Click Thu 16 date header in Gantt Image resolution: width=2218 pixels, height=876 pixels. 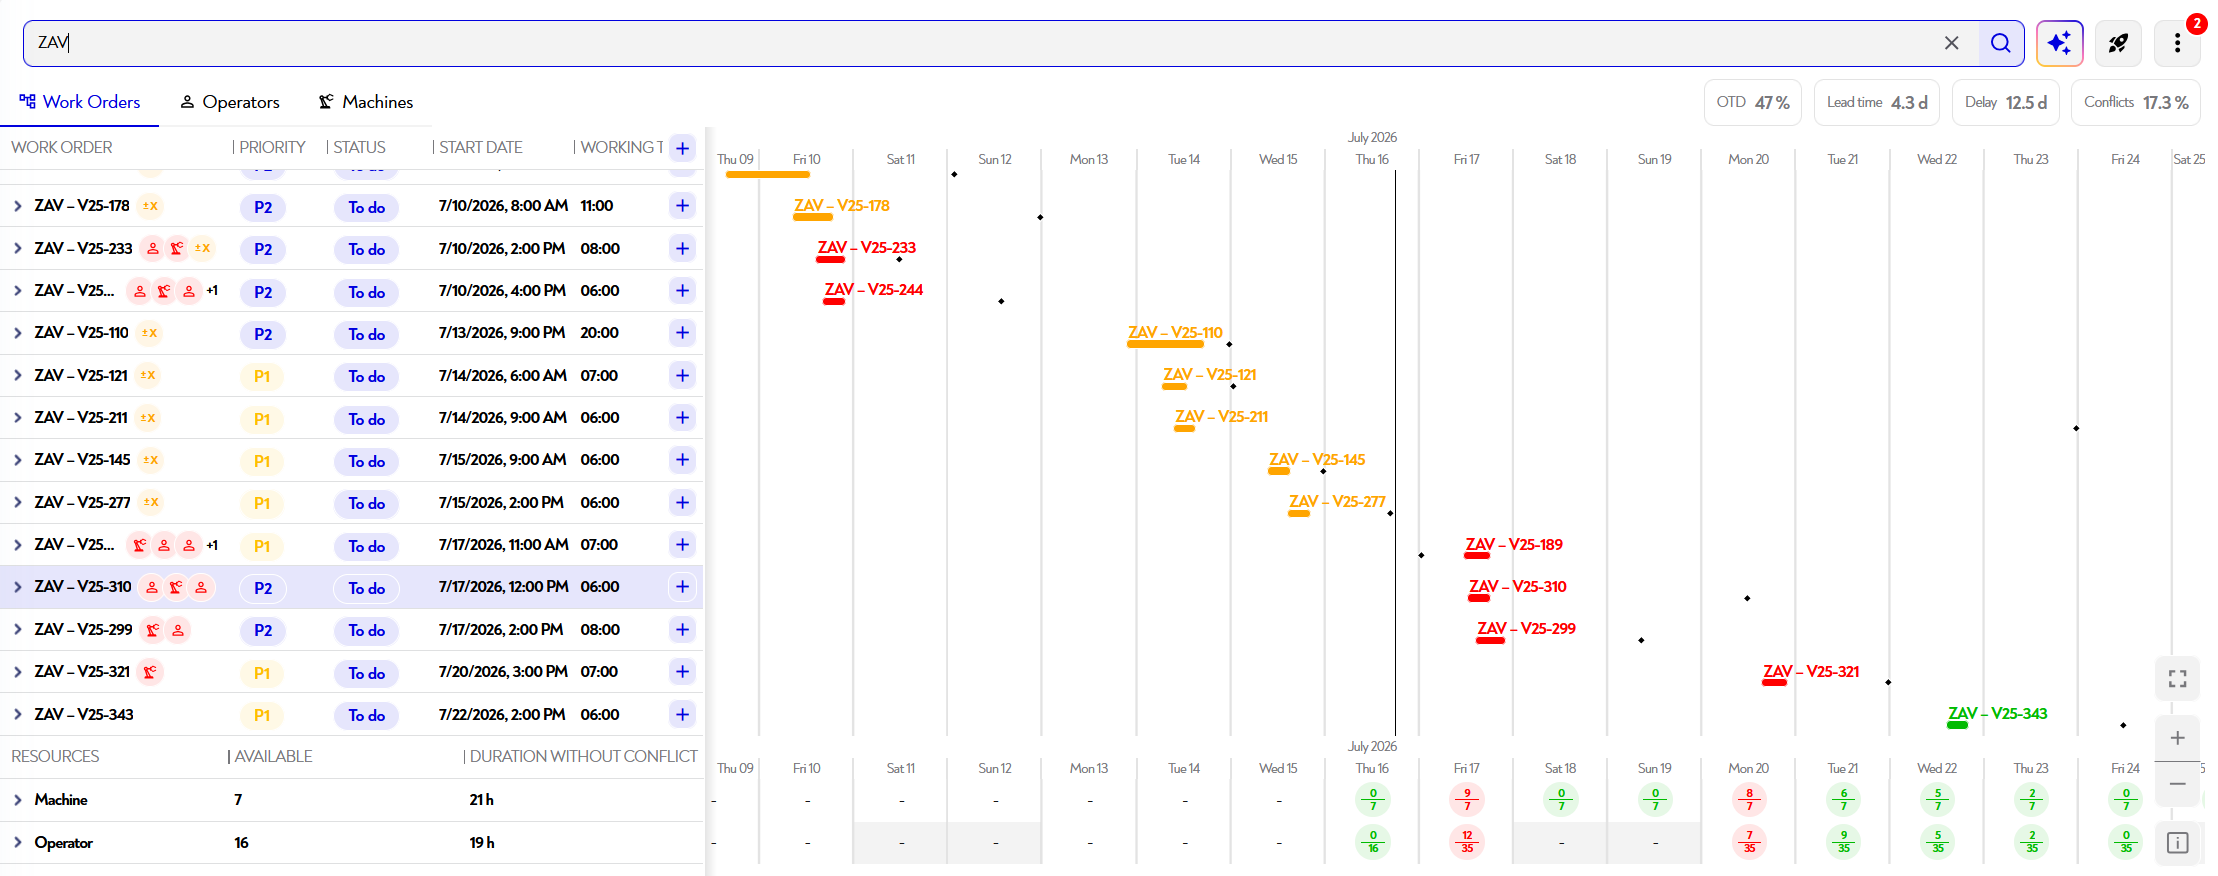click(x=1372, y=160)
